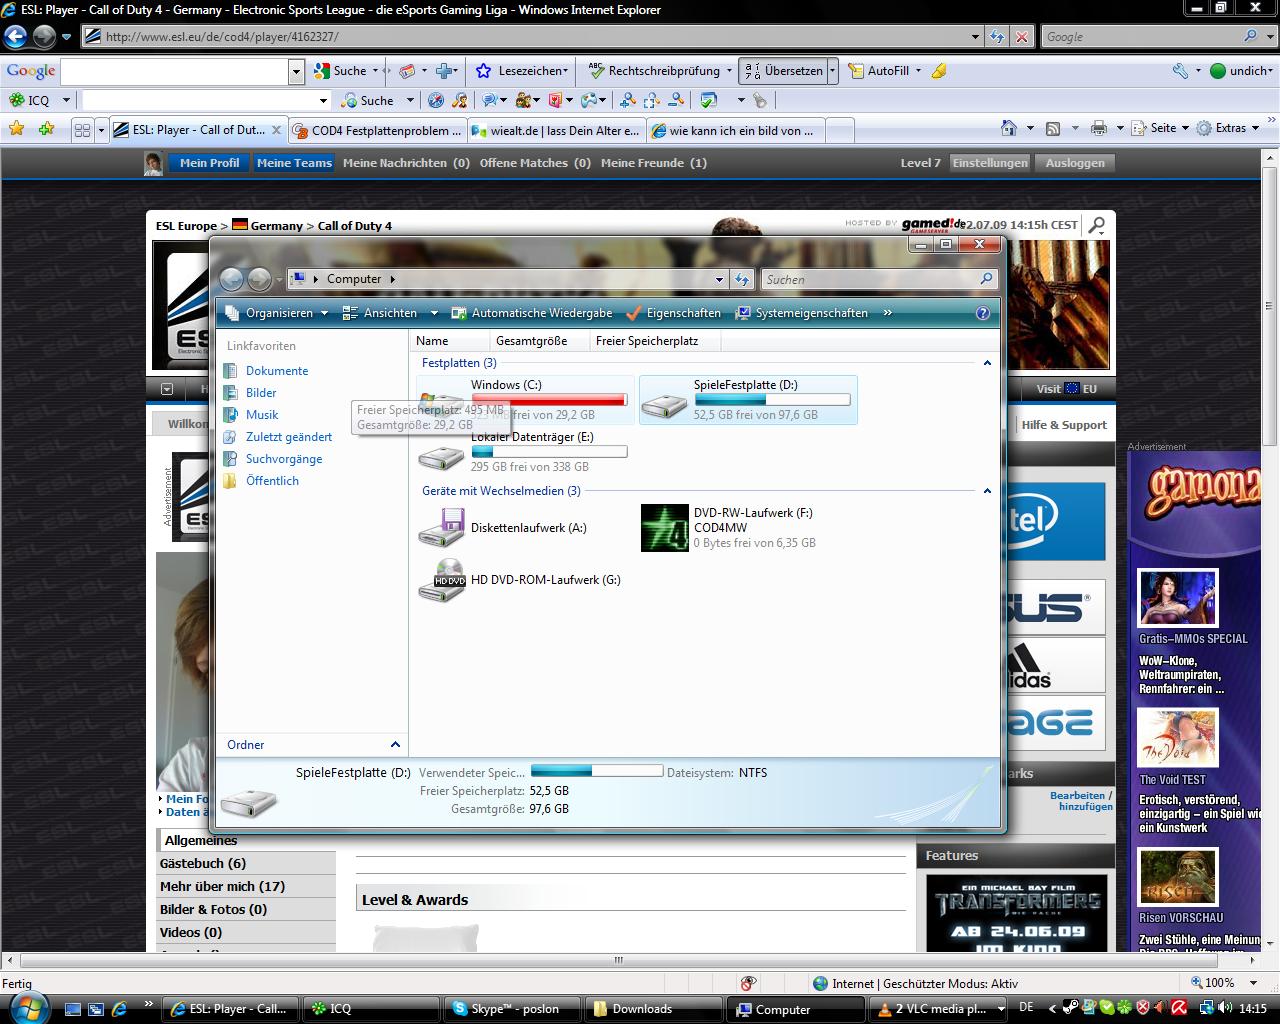Click Einstellungen button on ESL
Viewport: 1280px width, 1024px height.
989,163
